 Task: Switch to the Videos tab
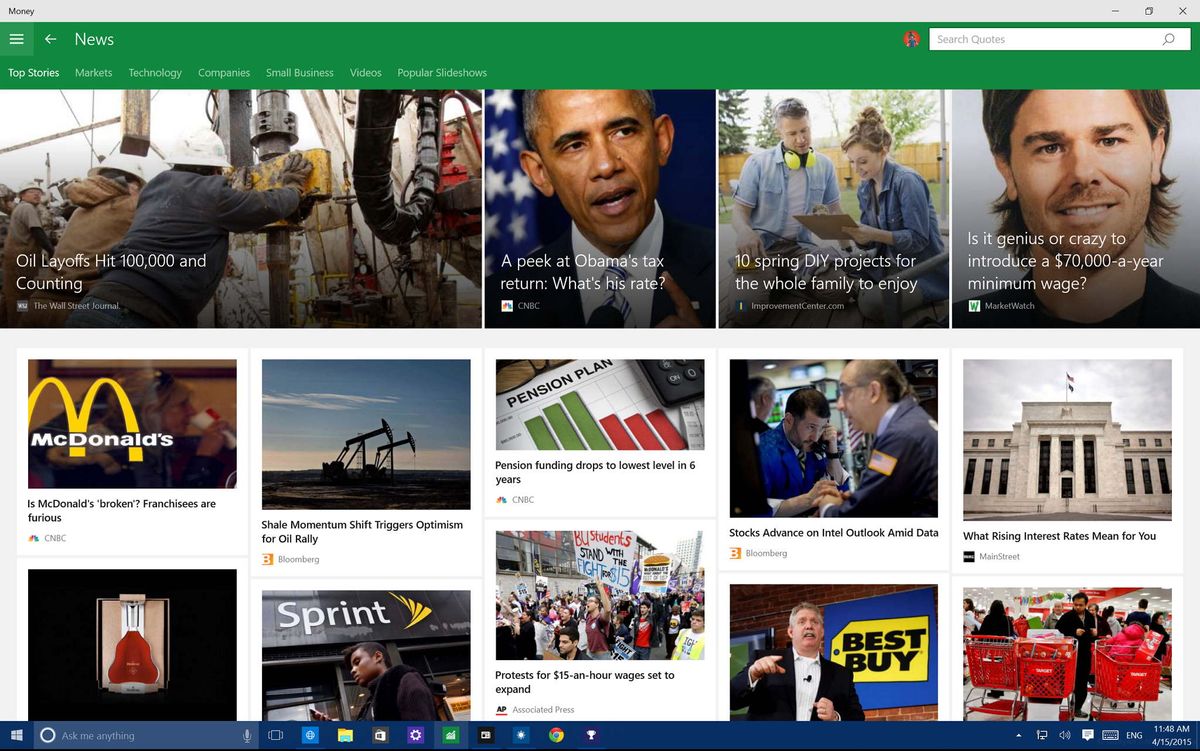pos(365,73)
